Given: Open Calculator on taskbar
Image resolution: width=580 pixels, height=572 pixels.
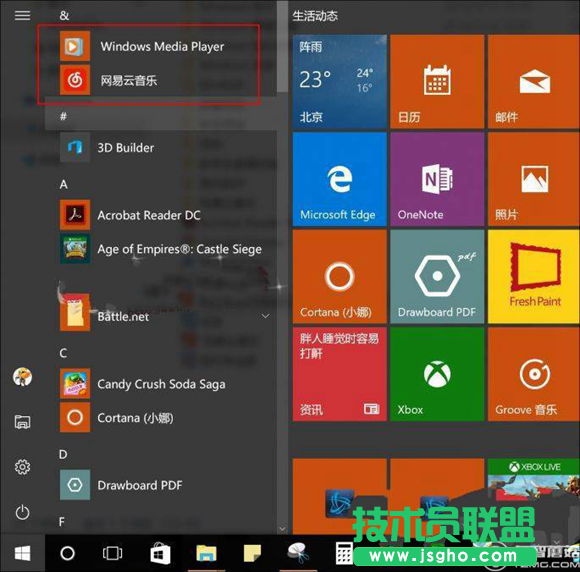Looking at the screenshot, I should point(344,554).
